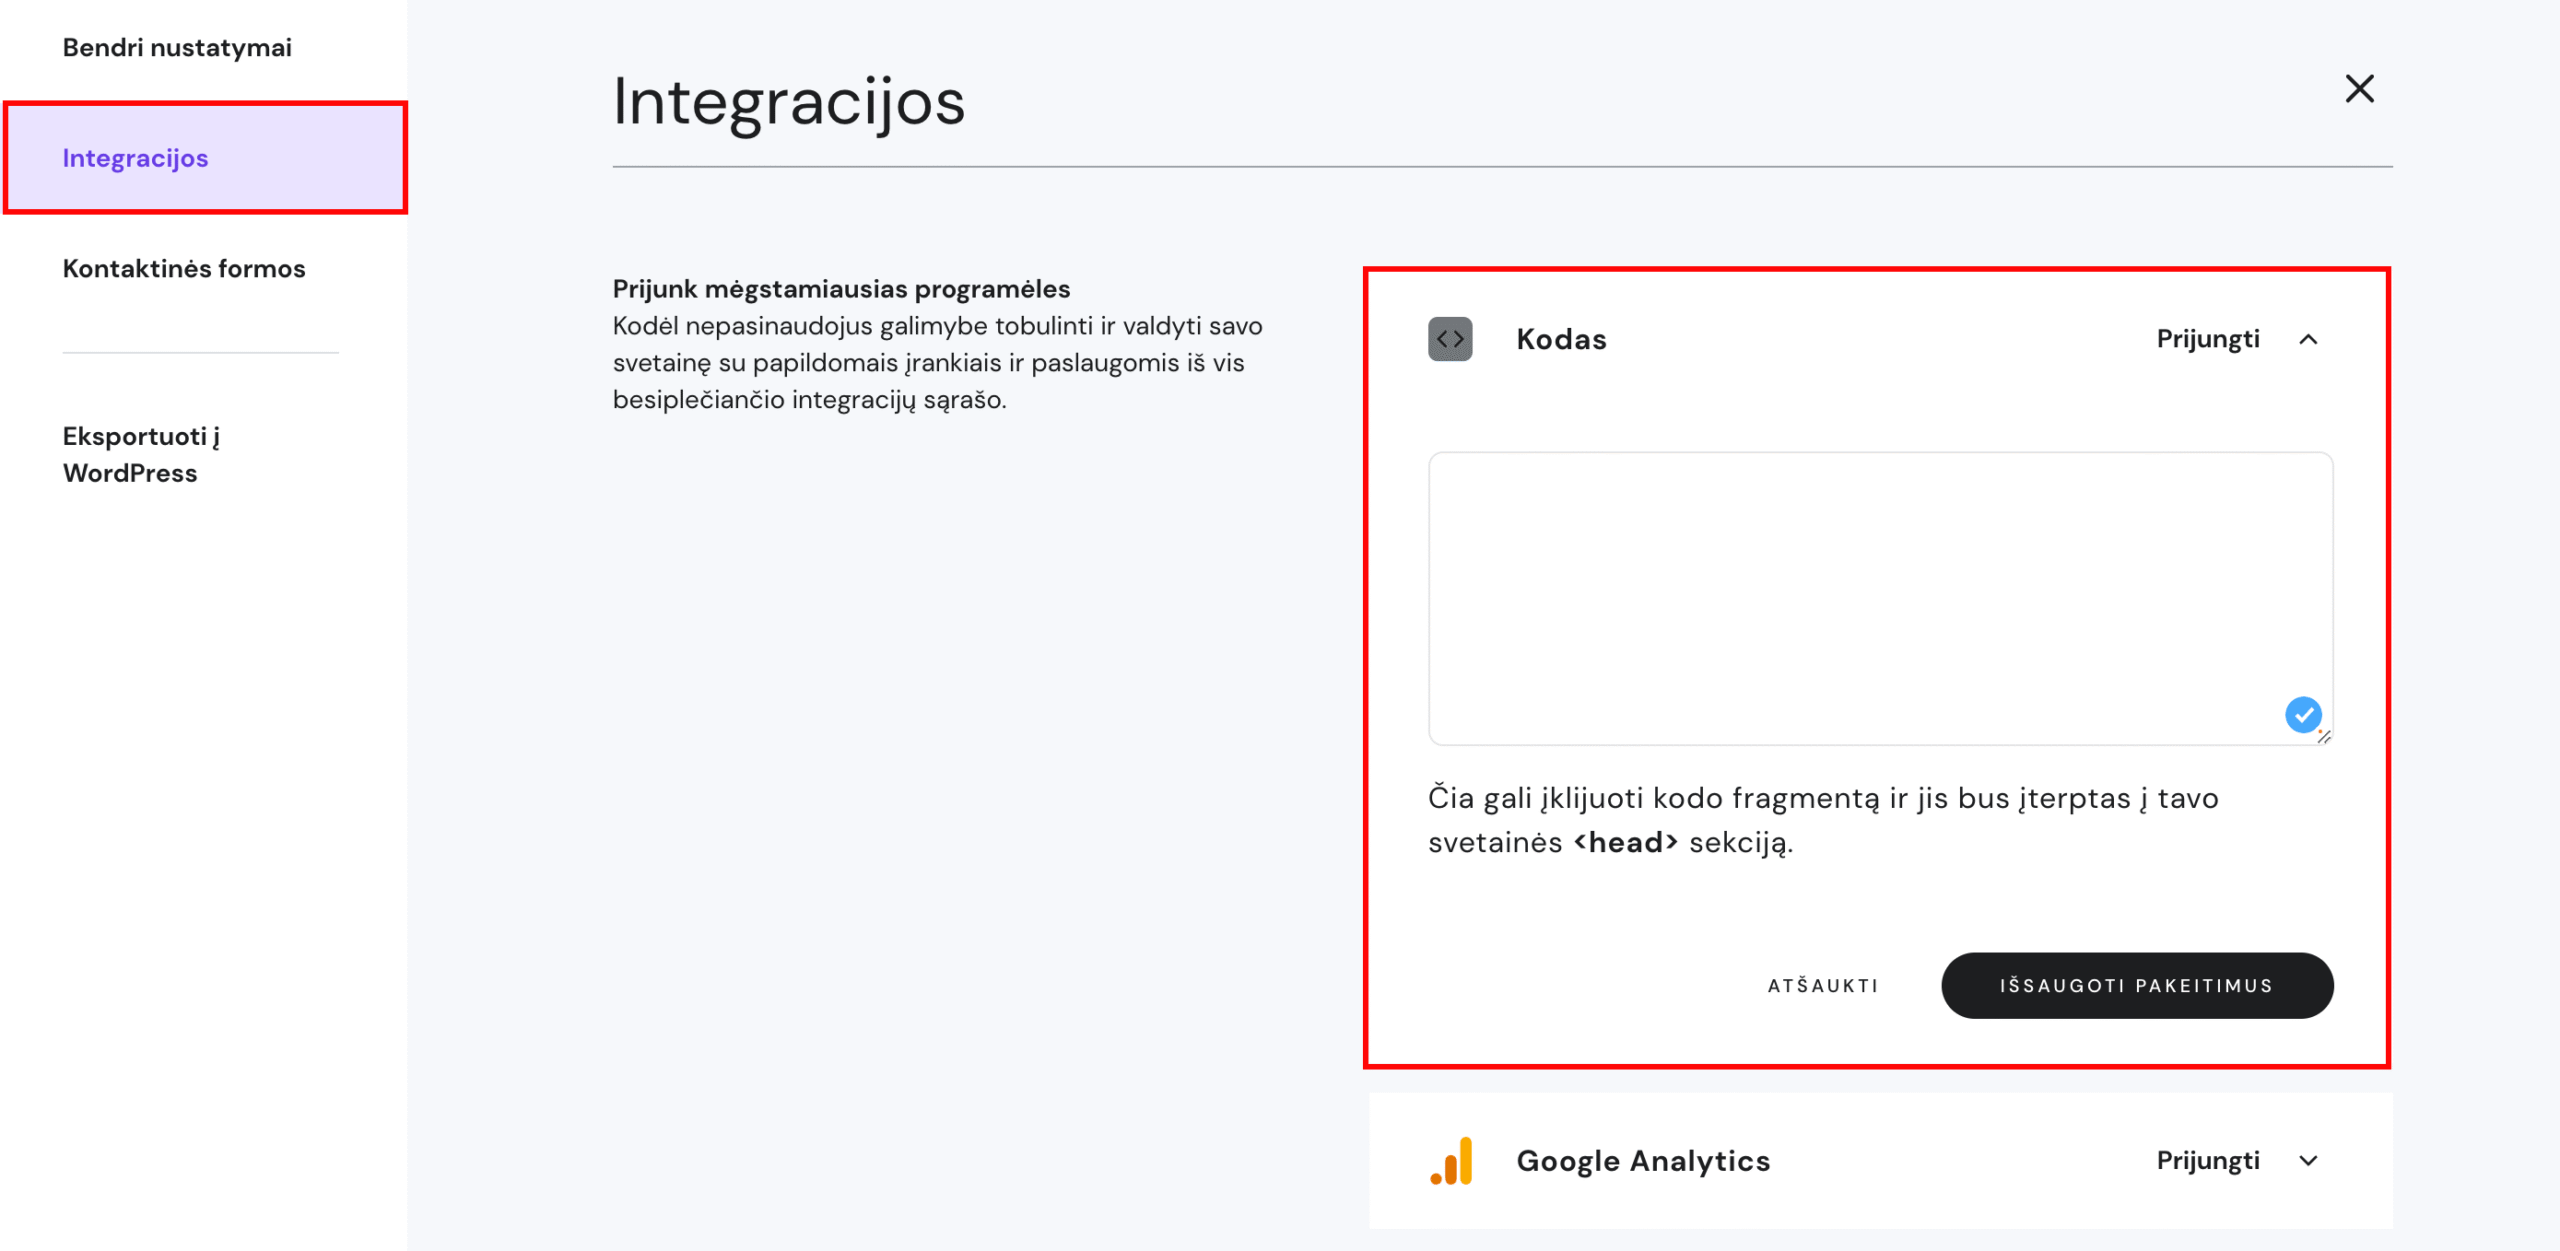Image resolution: width=2560 pixels, height=1251 pixels.
Task: Enable Prijungti for Google Analytics
Action: [x=2206, y=1160]
